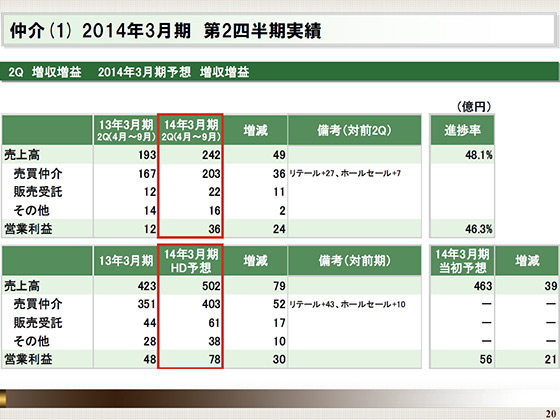Click initial forecast value 463
560x420 pixels.
point(483,286)
